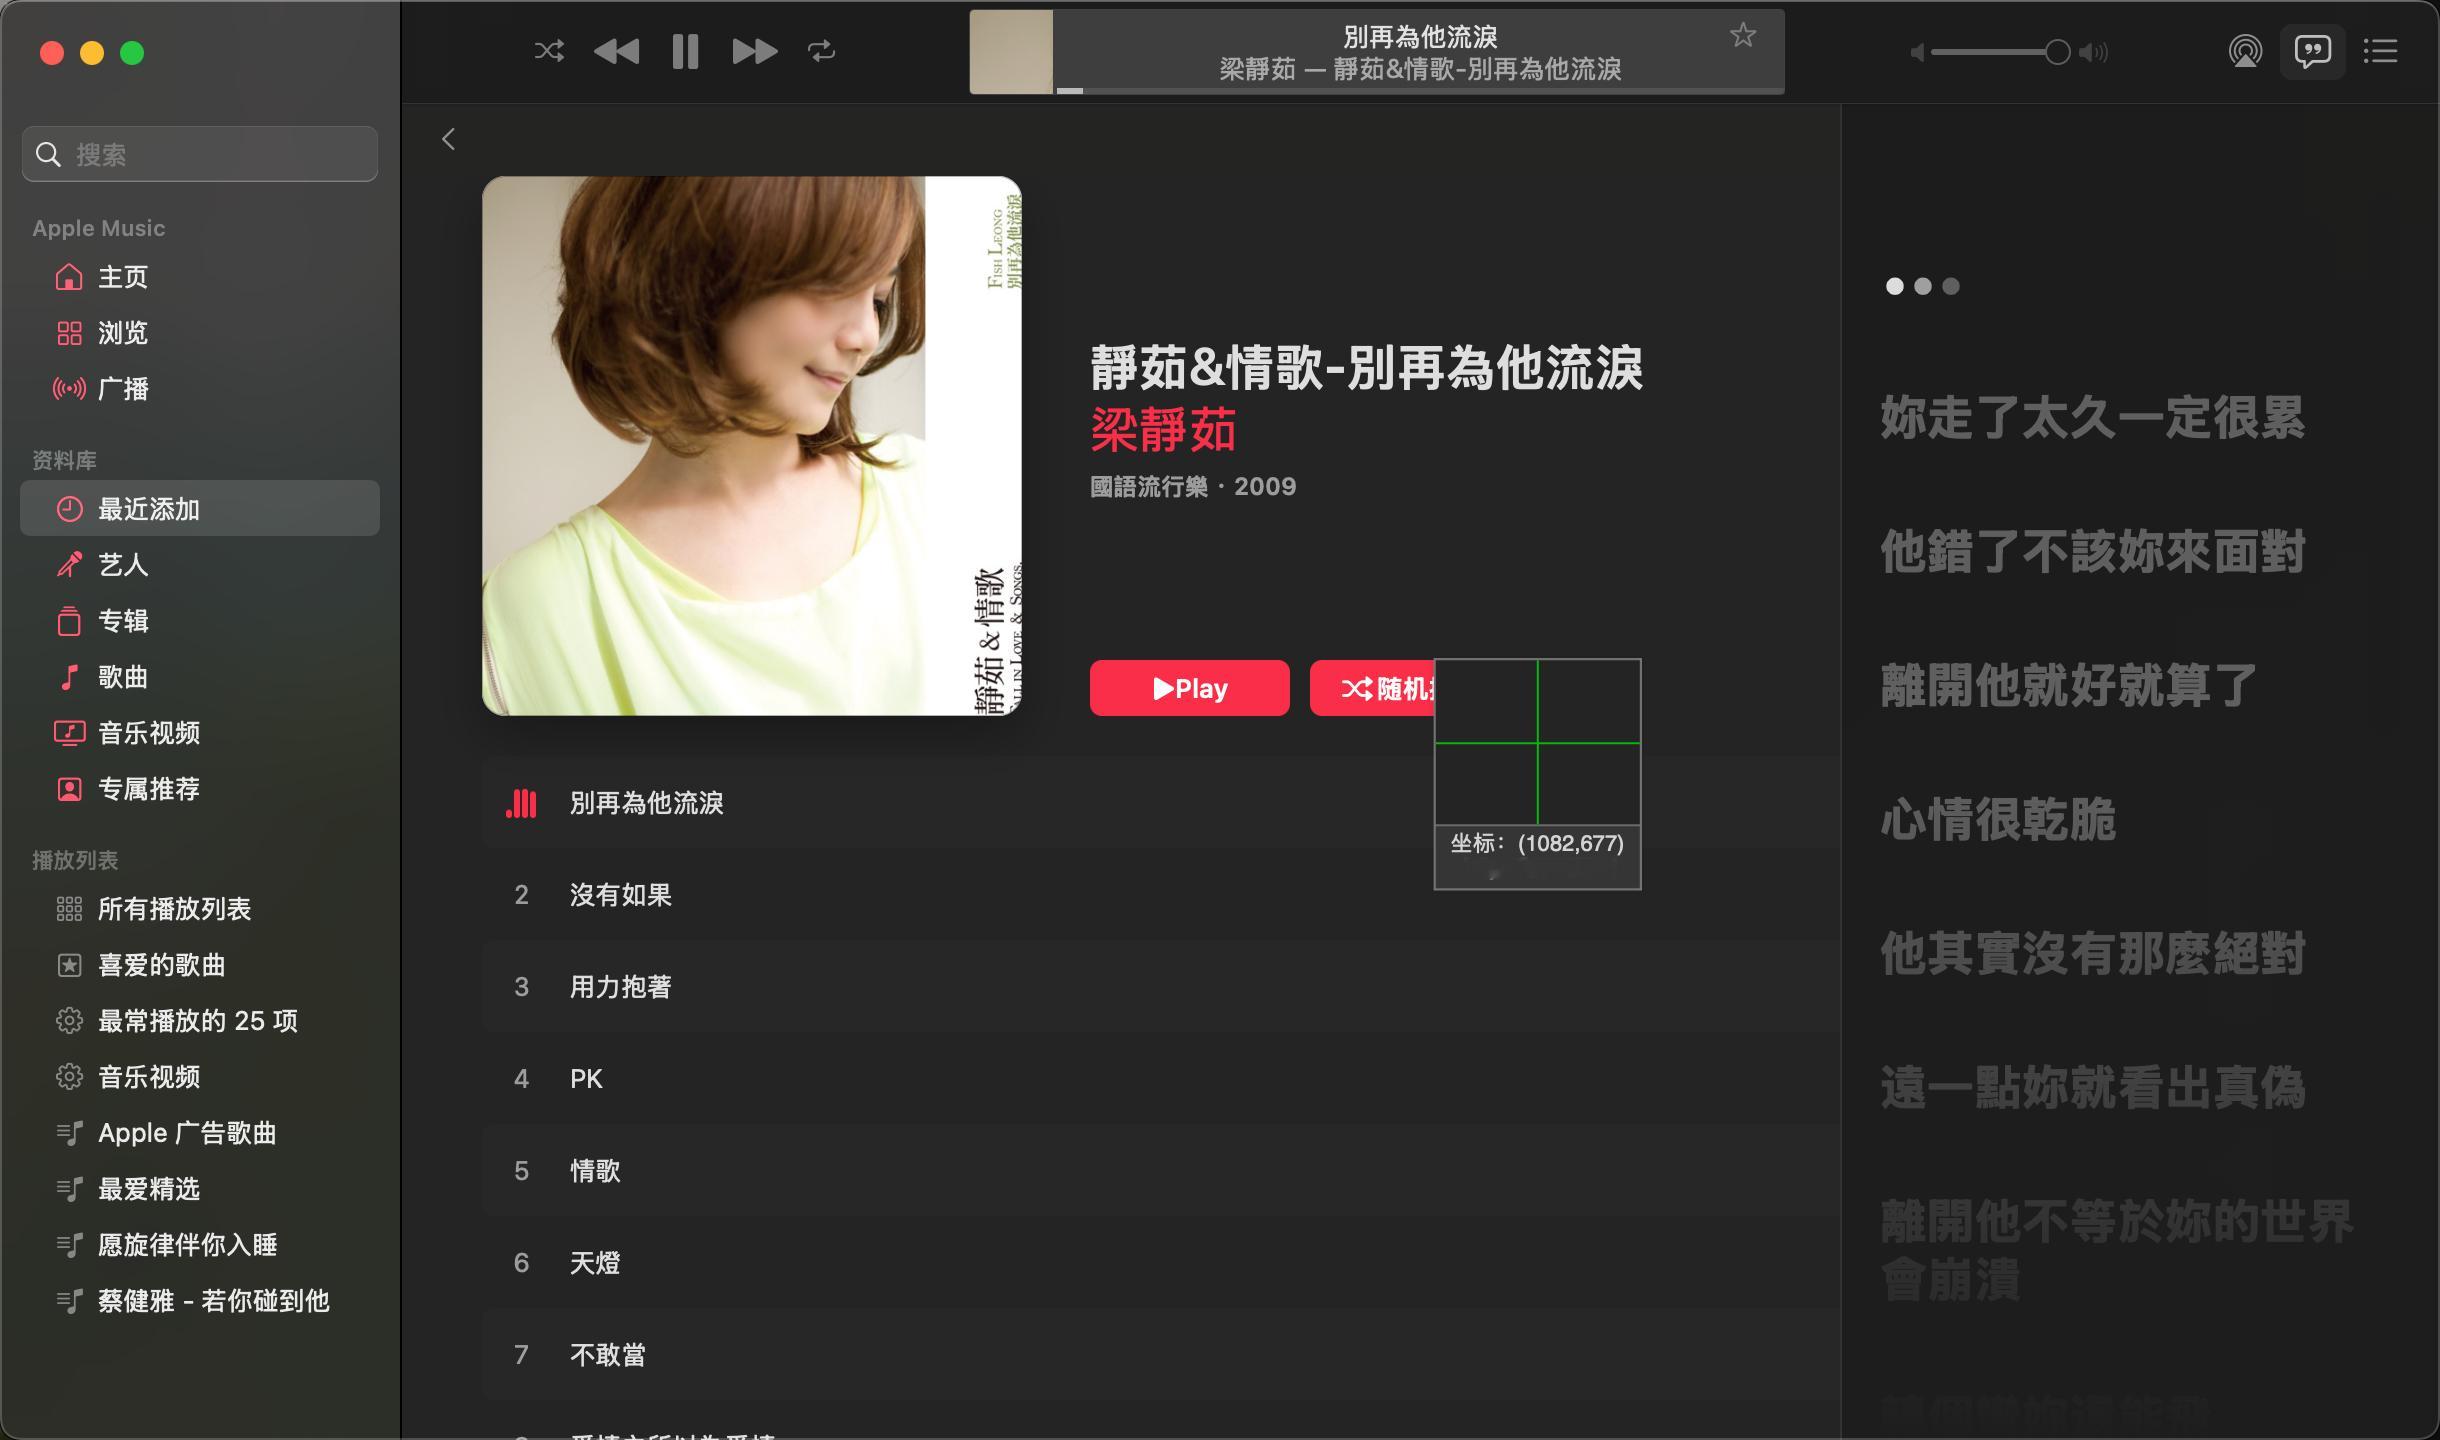
Task: Open 专辑 in the library
Action: click(x=200, y=621)
